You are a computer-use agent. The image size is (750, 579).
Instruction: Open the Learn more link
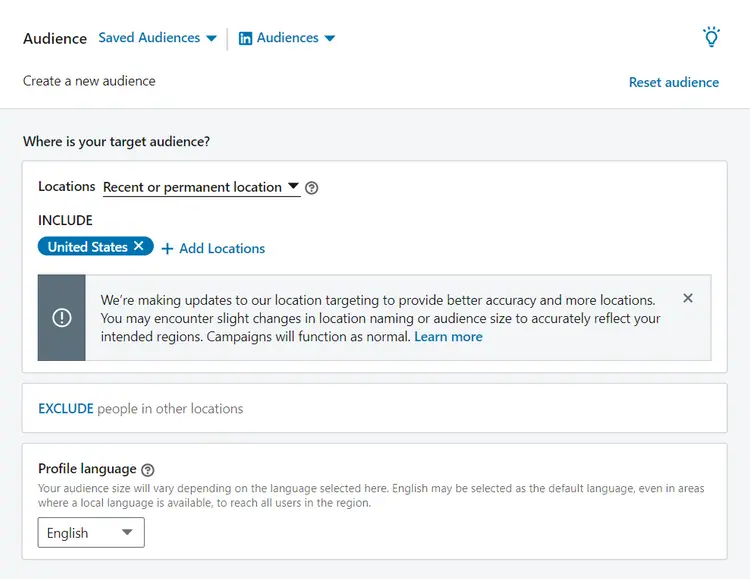point(448,337)
